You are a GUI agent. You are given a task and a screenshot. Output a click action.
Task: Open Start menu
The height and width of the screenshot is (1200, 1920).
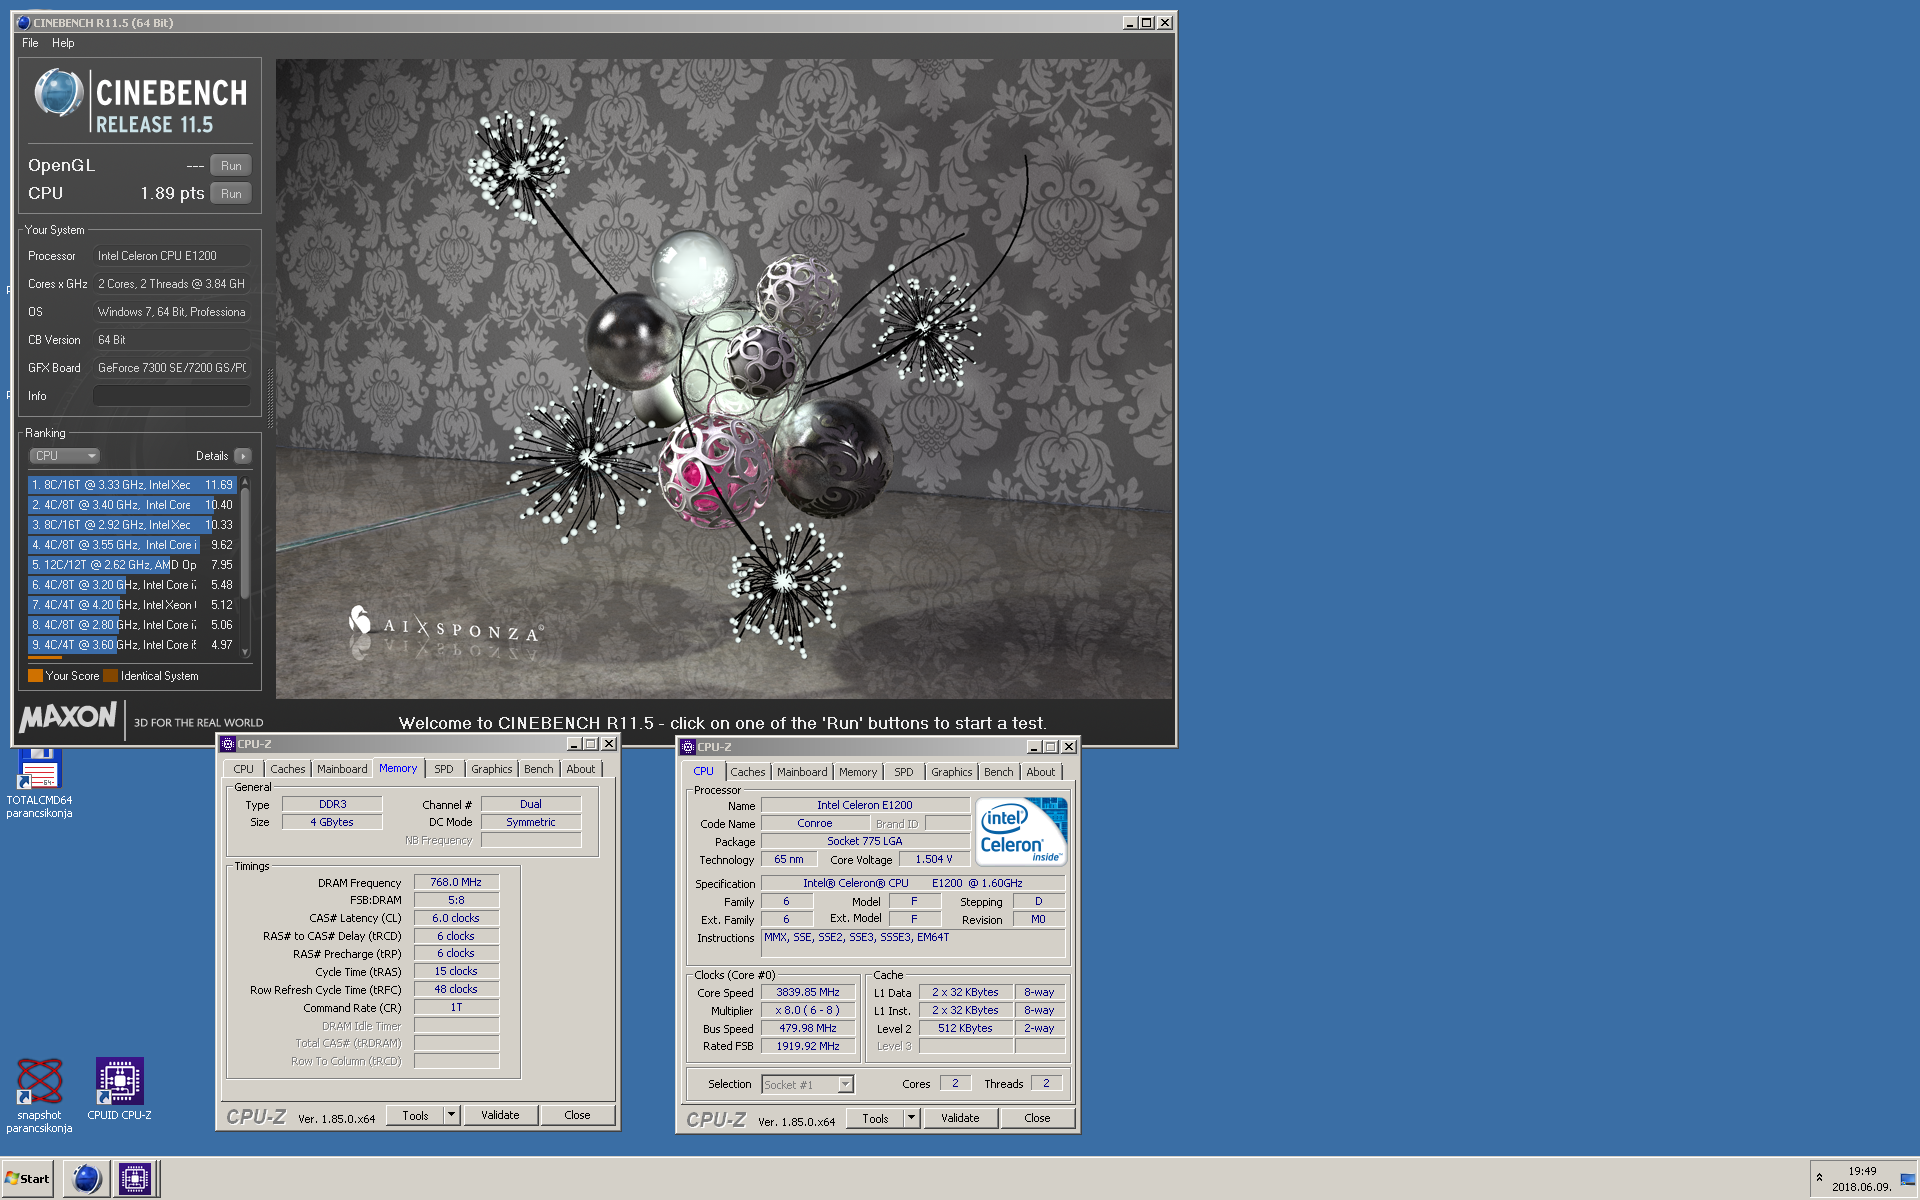[28, 1179]
